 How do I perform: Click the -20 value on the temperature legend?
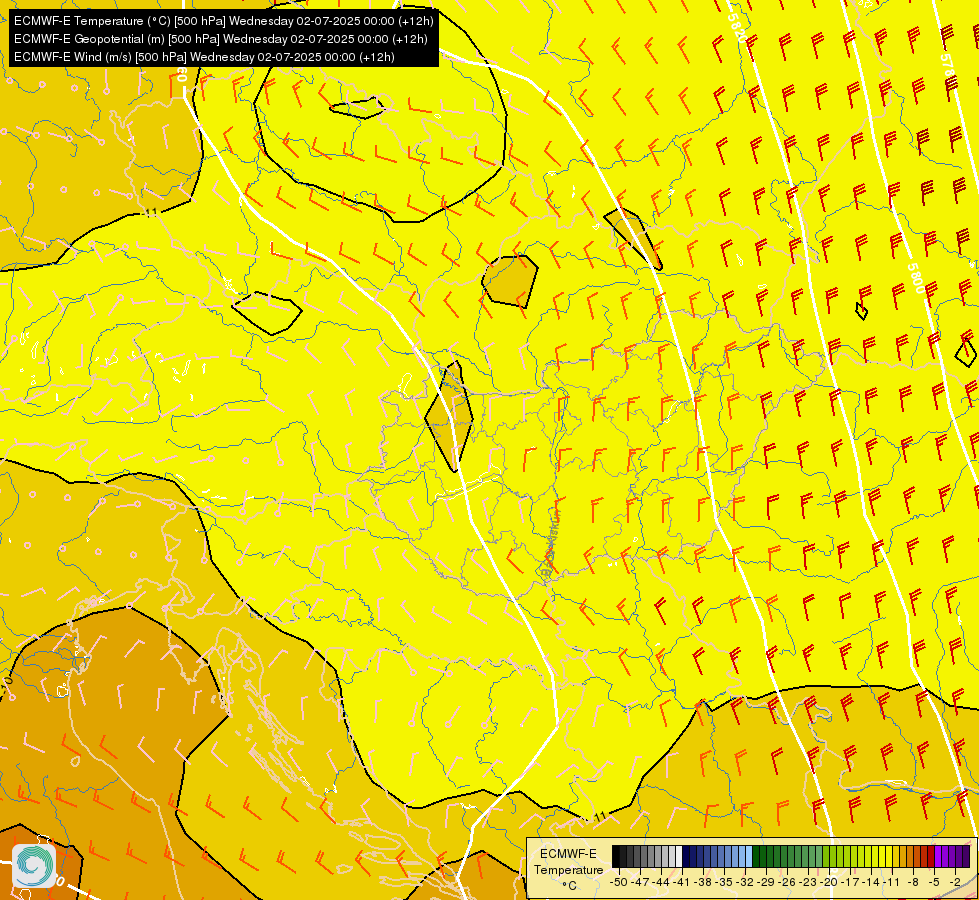click(x=829, y=882)
